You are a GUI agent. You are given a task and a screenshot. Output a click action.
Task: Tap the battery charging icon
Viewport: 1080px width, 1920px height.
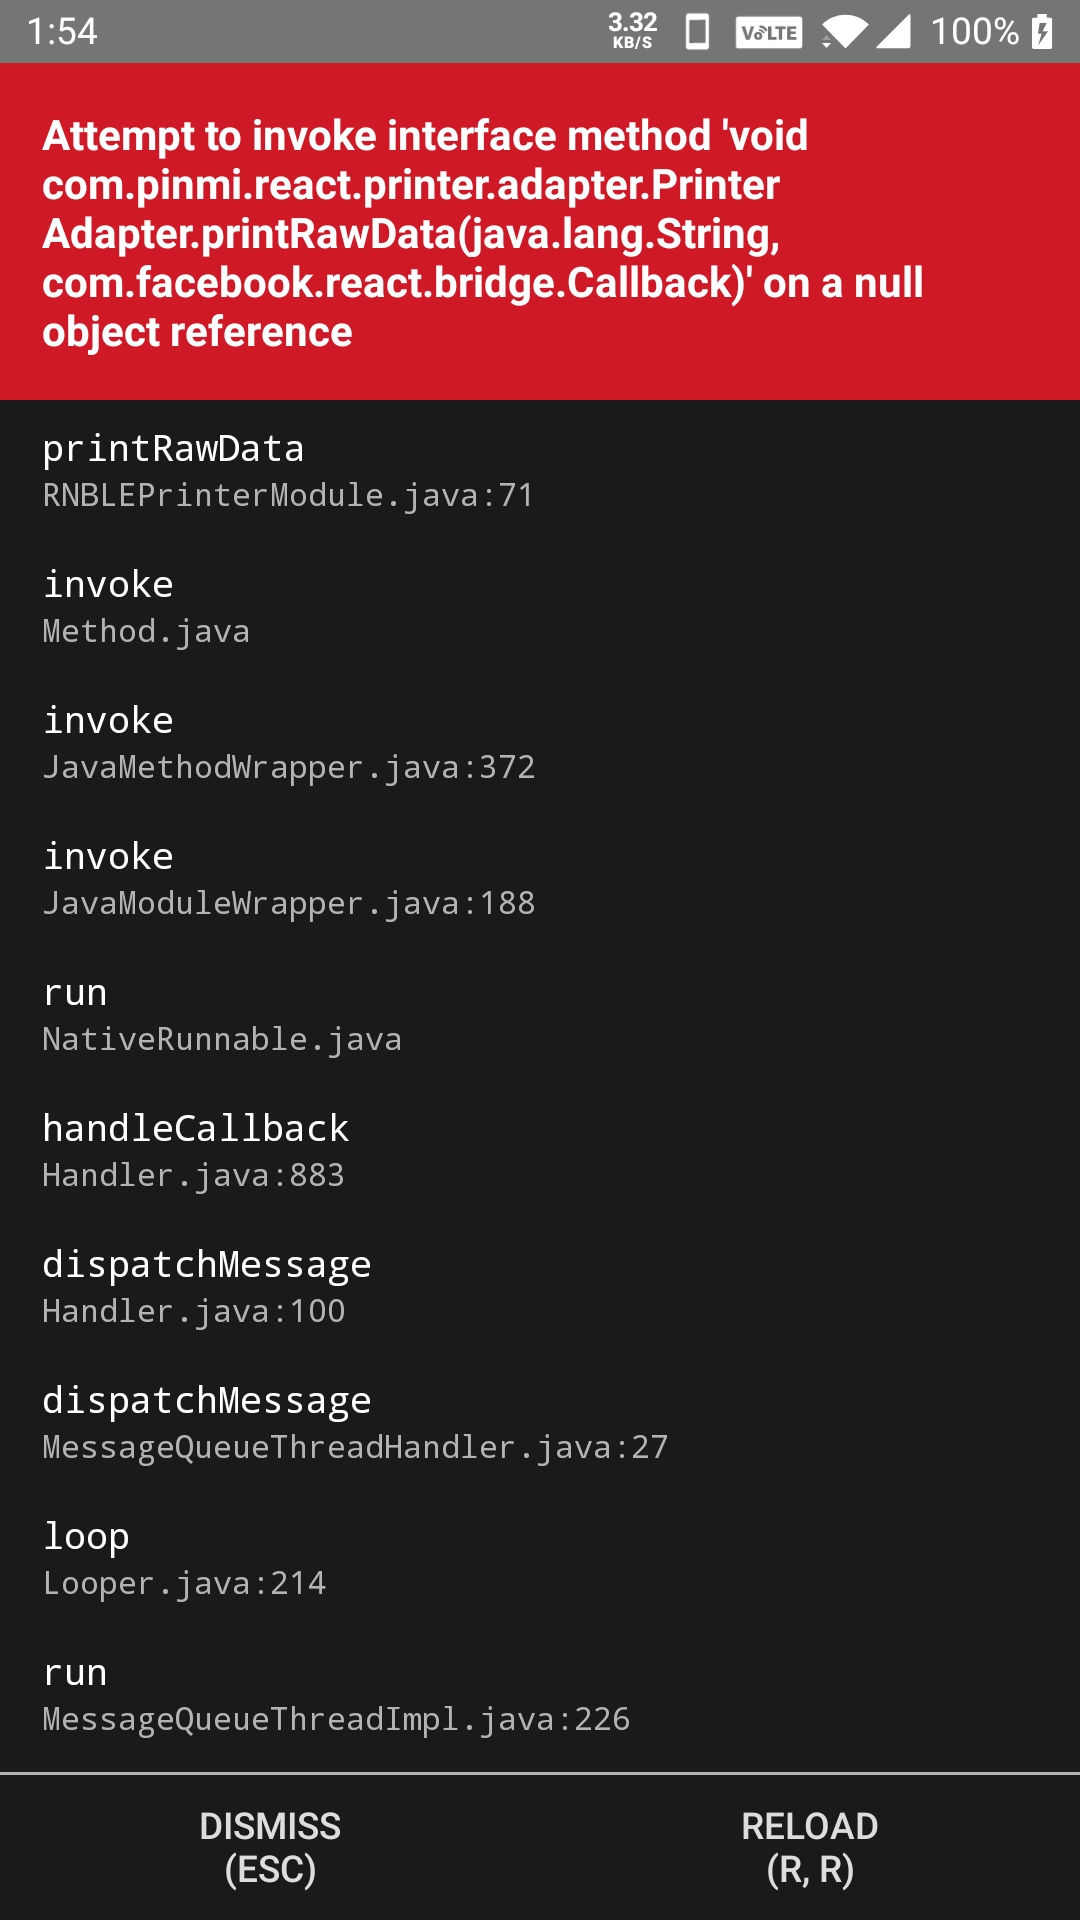tap(1044, 30)
